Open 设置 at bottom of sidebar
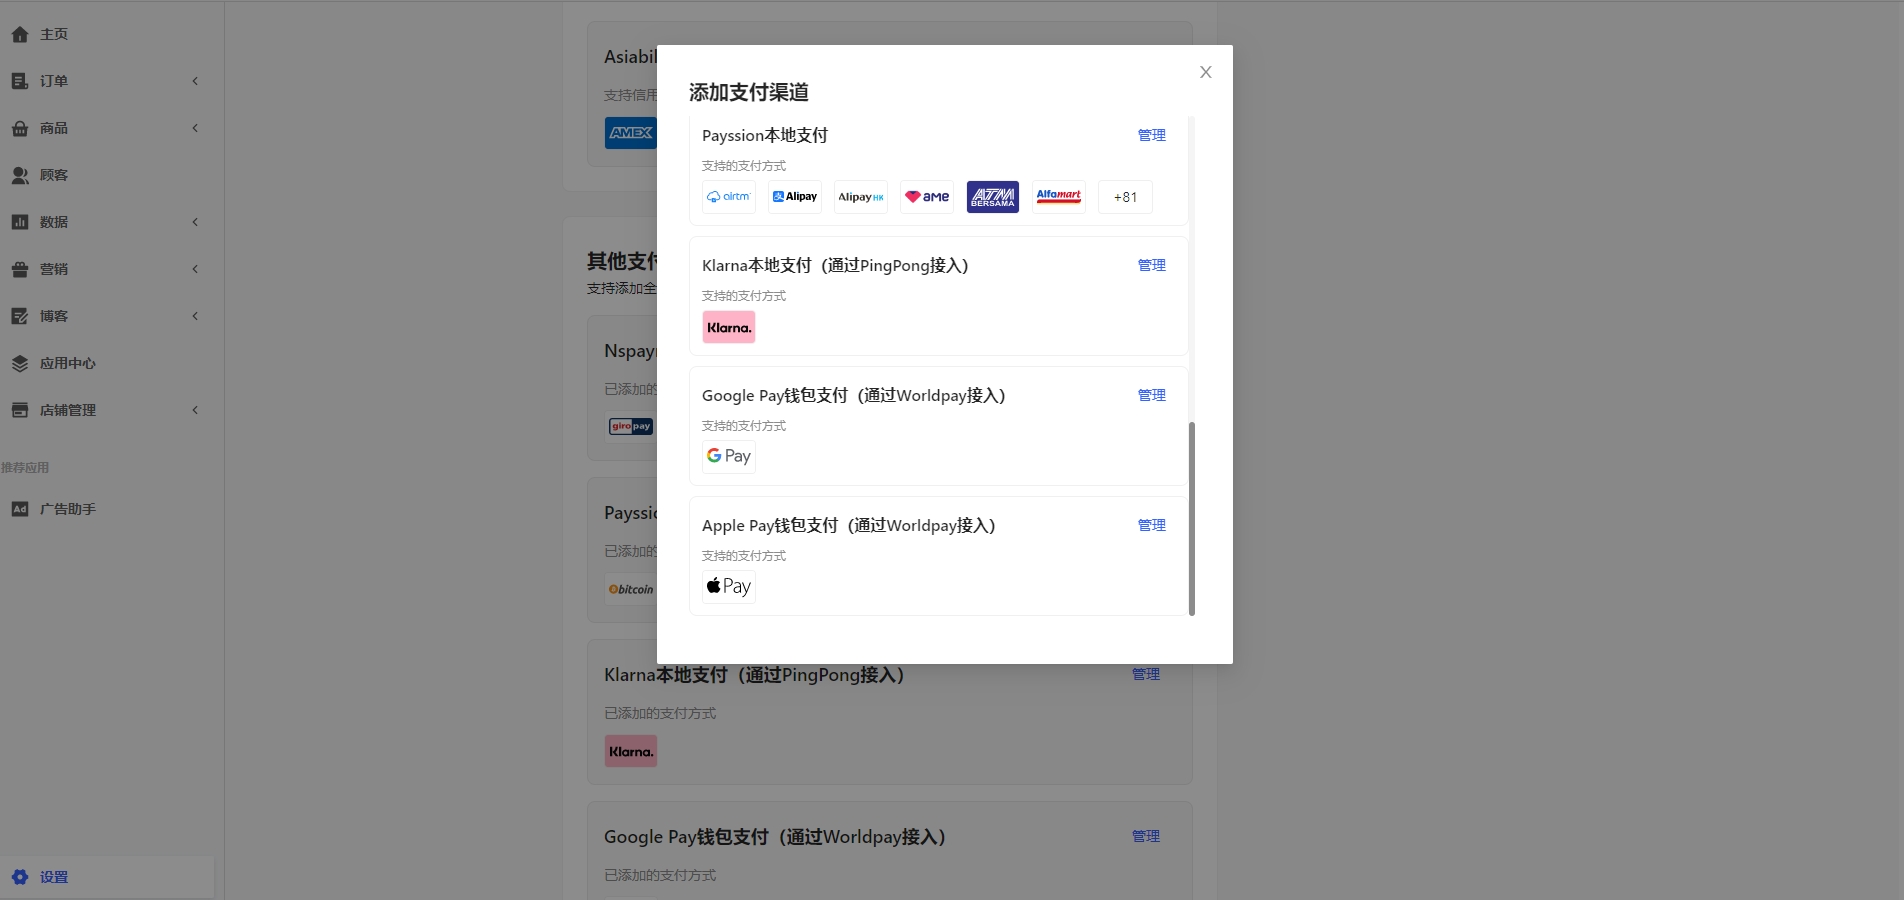The width and height of the screenshot is (1904, 900). 54,877
